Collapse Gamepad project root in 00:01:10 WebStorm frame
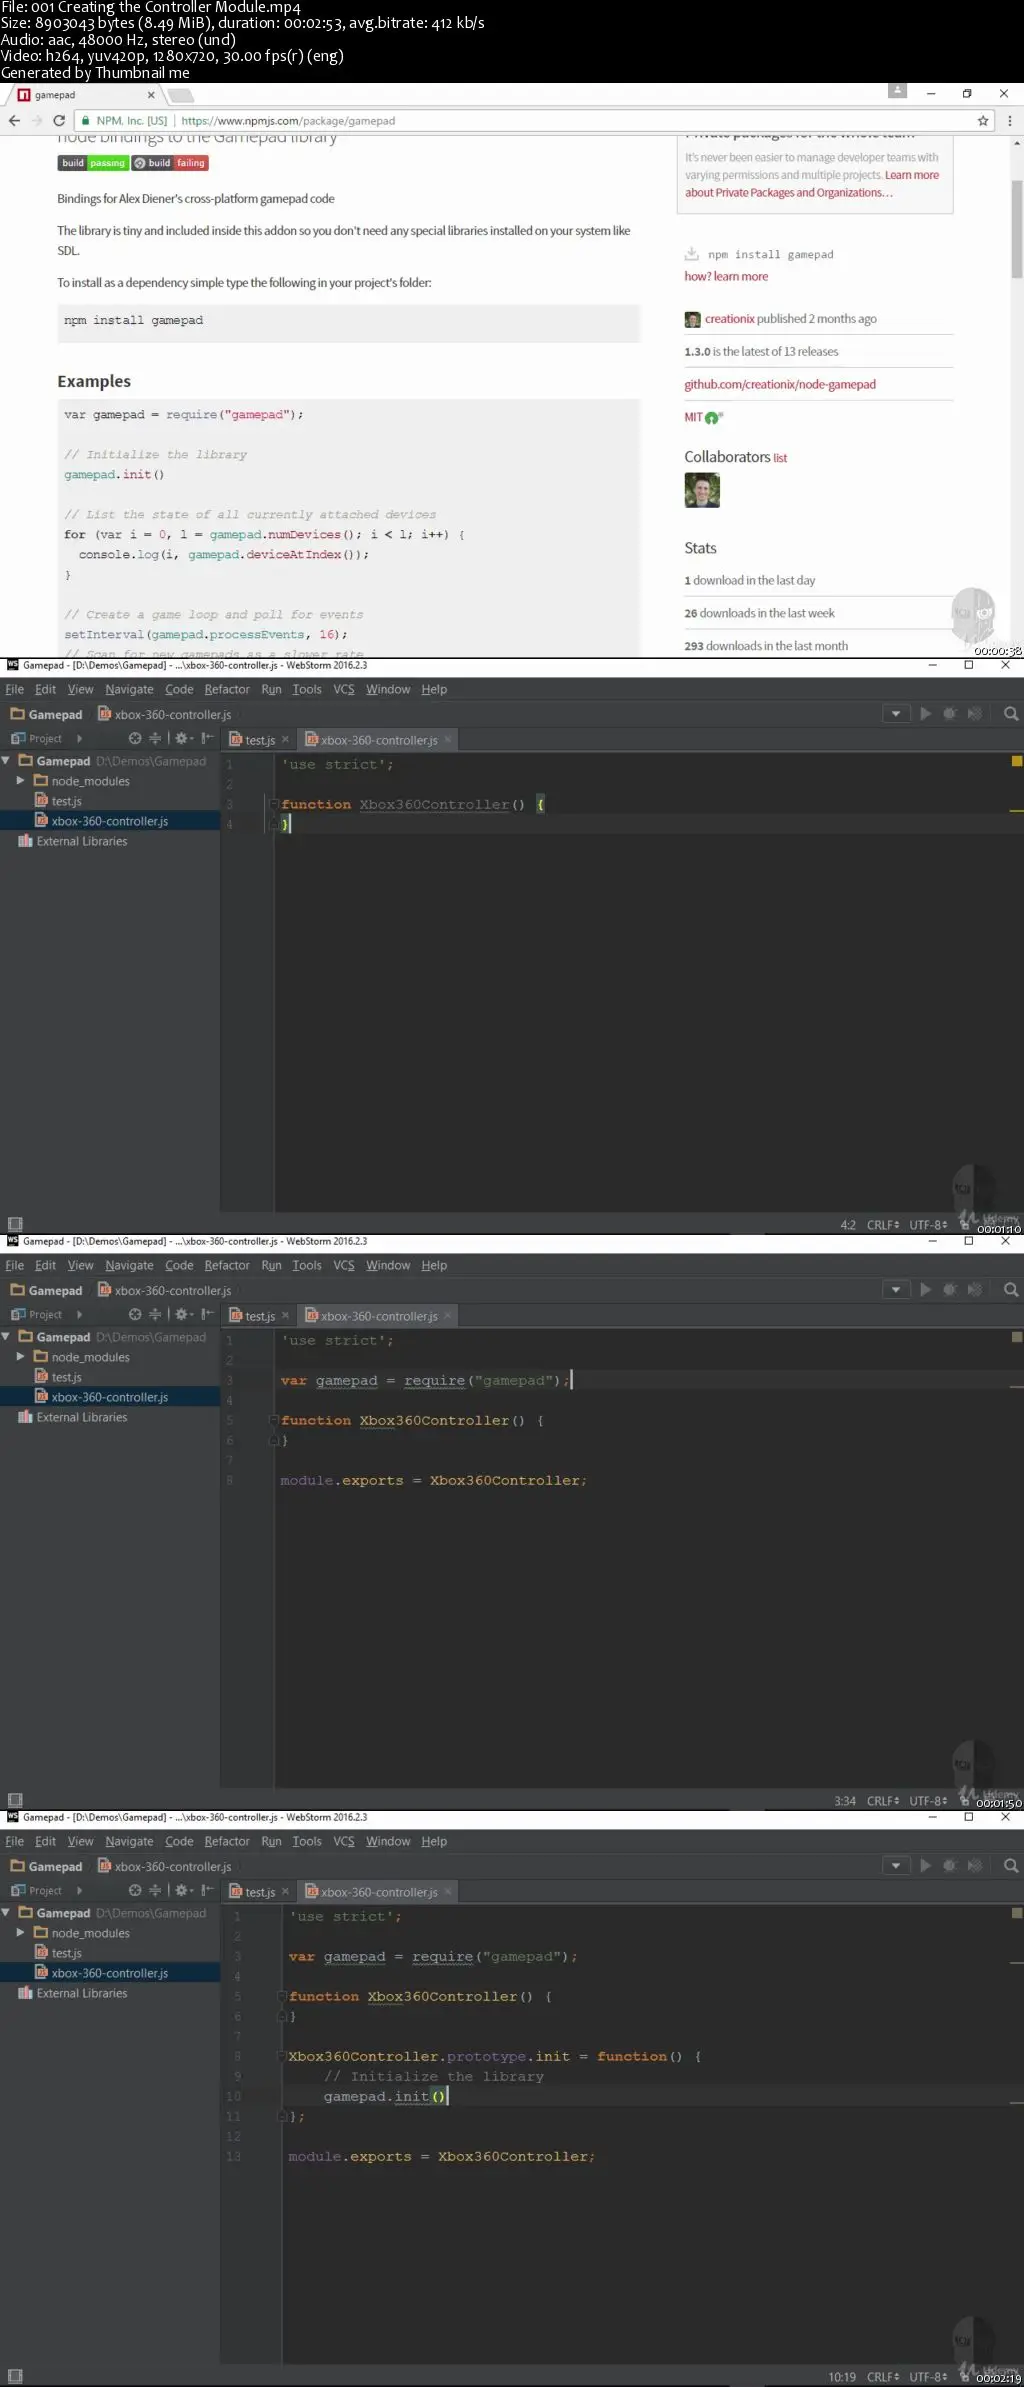1024x2387 pixels. pos(6,761)
